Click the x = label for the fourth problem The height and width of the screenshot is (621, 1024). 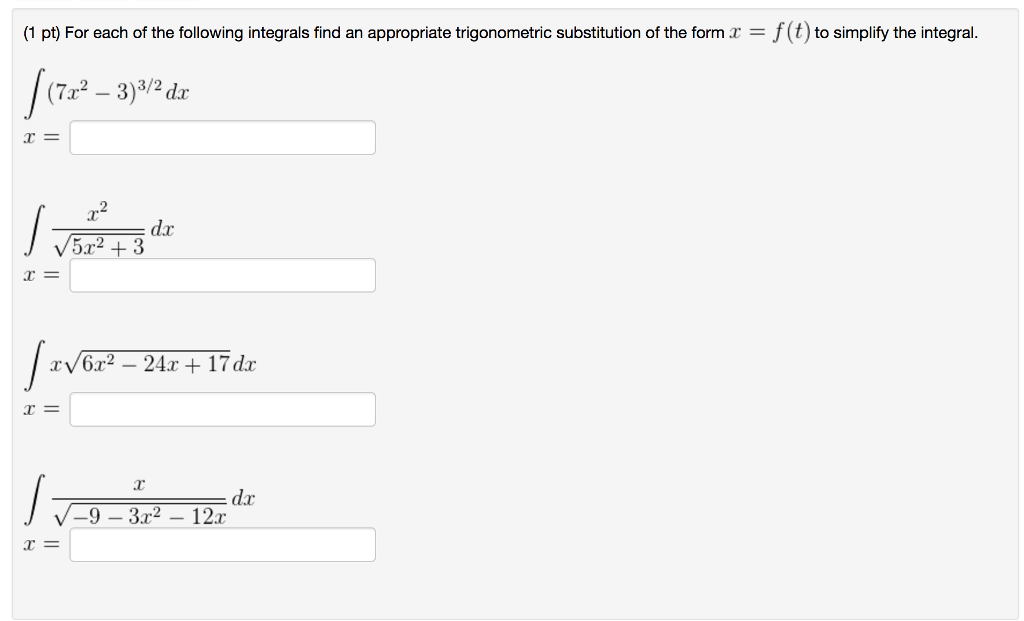(40, 543)
